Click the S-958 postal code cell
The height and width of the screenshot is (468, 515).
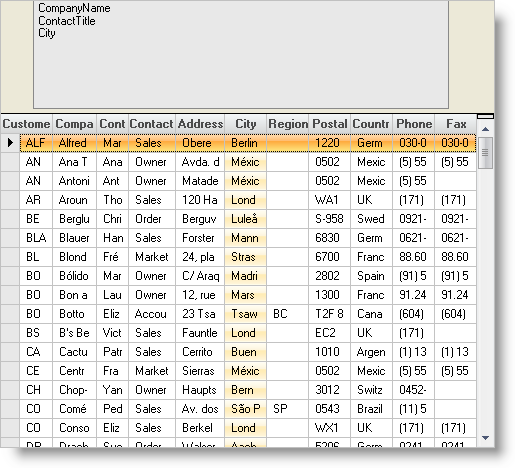click(x=330, y=219)
